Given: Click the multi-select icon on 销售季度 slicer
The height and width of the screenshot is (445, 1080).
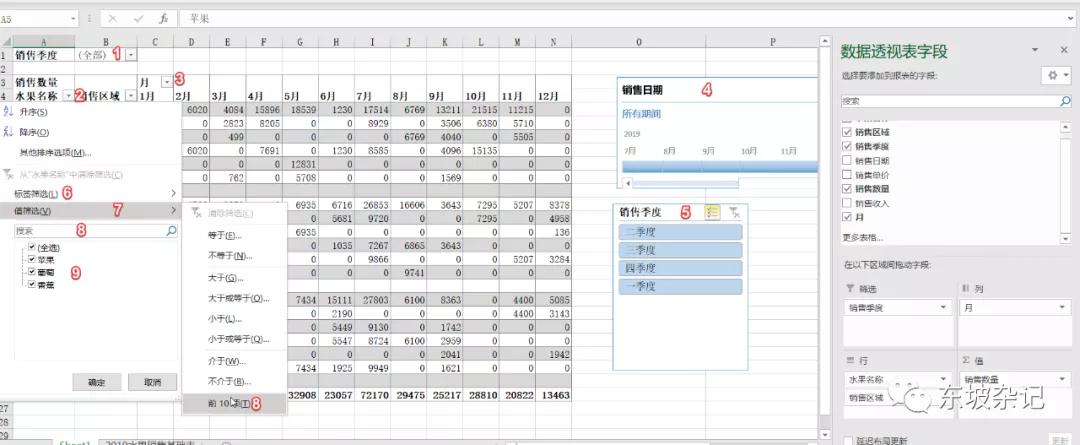Looking at the screenshot, I should [712, 212].
